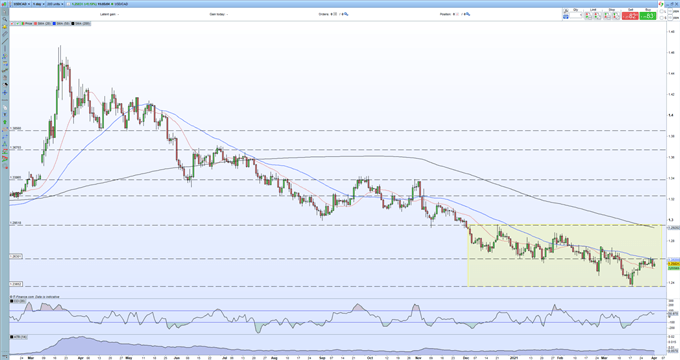Click the Qty quantity input field
The height and width of the screenshot is (360, 680).
[x=575, y=15]
